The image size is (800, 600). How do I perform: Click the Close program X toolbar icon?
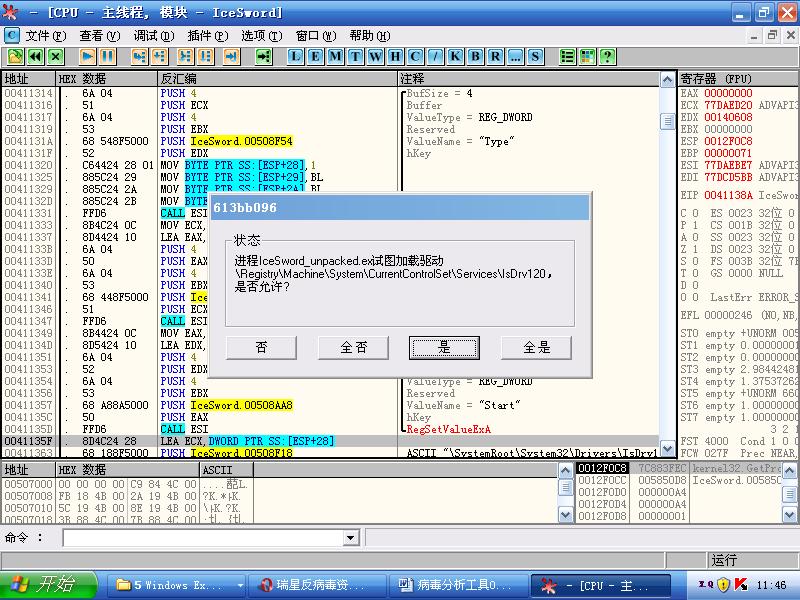[x=56, y=57]
